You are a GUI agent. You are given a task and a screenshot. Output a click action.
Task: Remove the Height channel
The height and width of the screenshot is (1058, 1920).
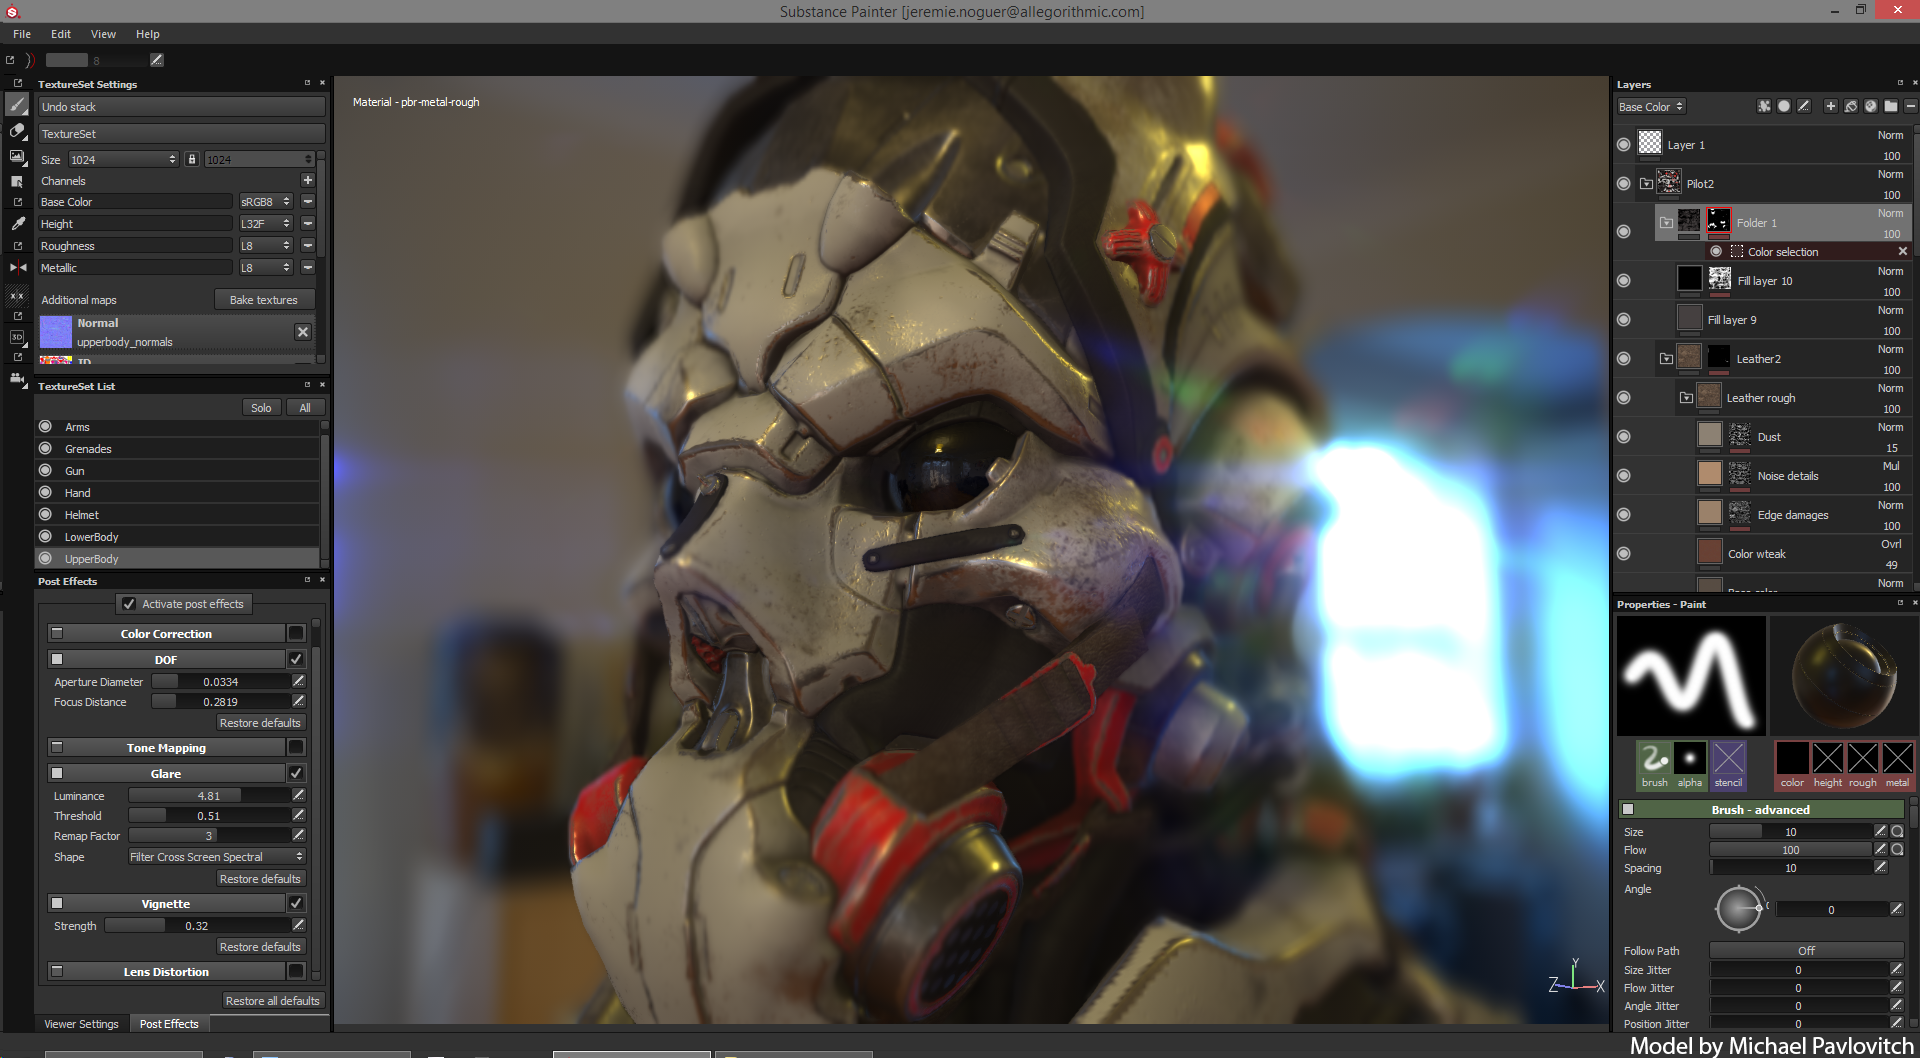pyautogui.click(x=308, y=223)
